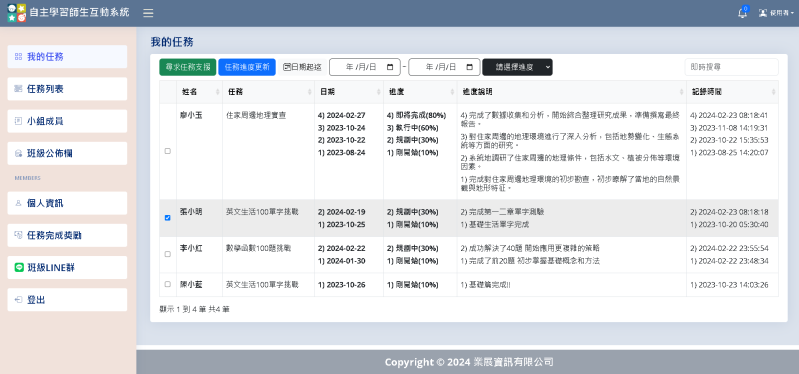The height and width of the screenshot is (374, 799).
Task: Open calendar picker of start date
Action: 390,67
